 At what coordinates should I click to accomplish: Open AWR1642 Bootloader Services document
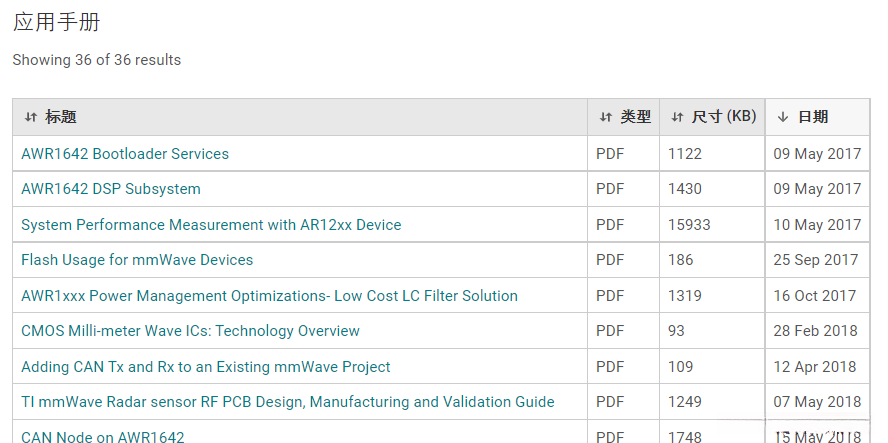point(125,154)
